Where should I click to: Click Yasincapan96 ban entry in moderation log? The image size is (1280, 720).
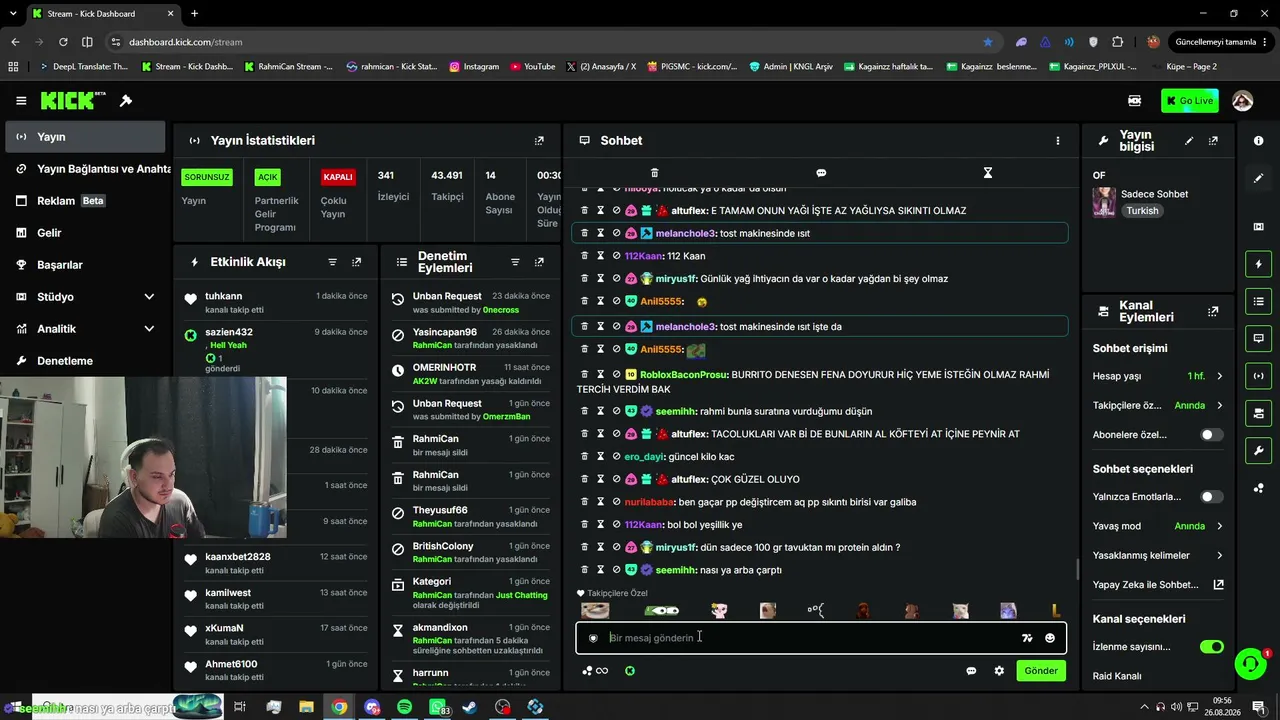point(470,338)
